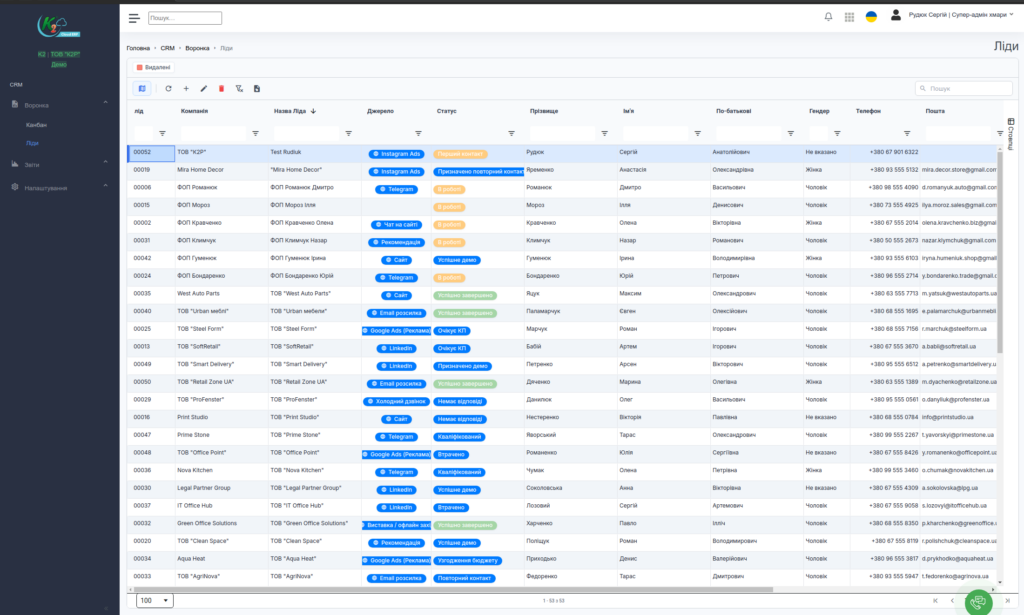The image size is (1024, 615).
Task: Add a new lead with the plus icon
Action: pyautogui.click(x=186, y=89)
